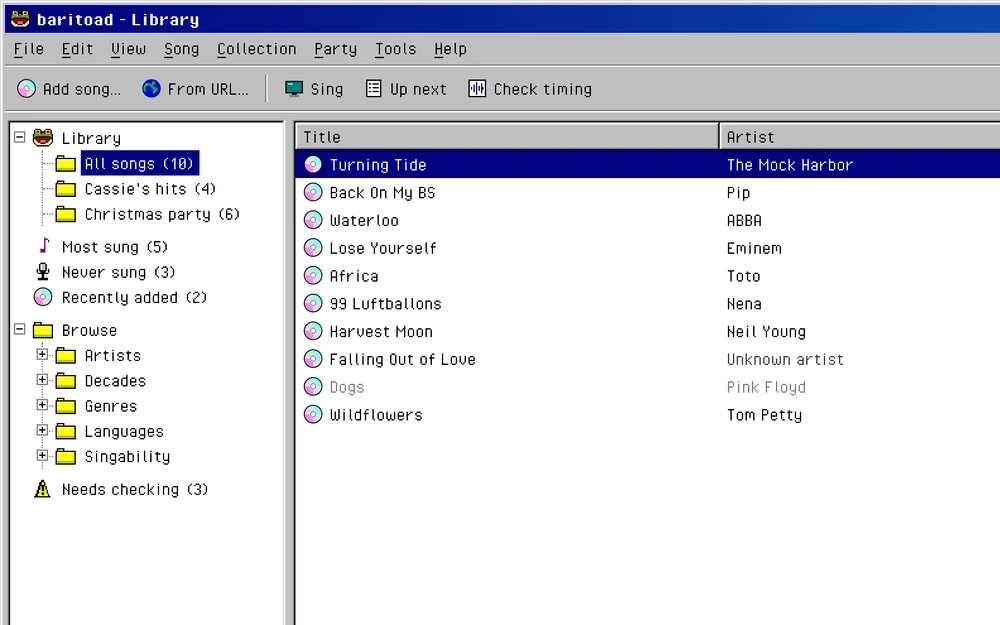Collapse the Library tree node
The height and width of the screenshot is (625, 1000).
coord(20,137)
